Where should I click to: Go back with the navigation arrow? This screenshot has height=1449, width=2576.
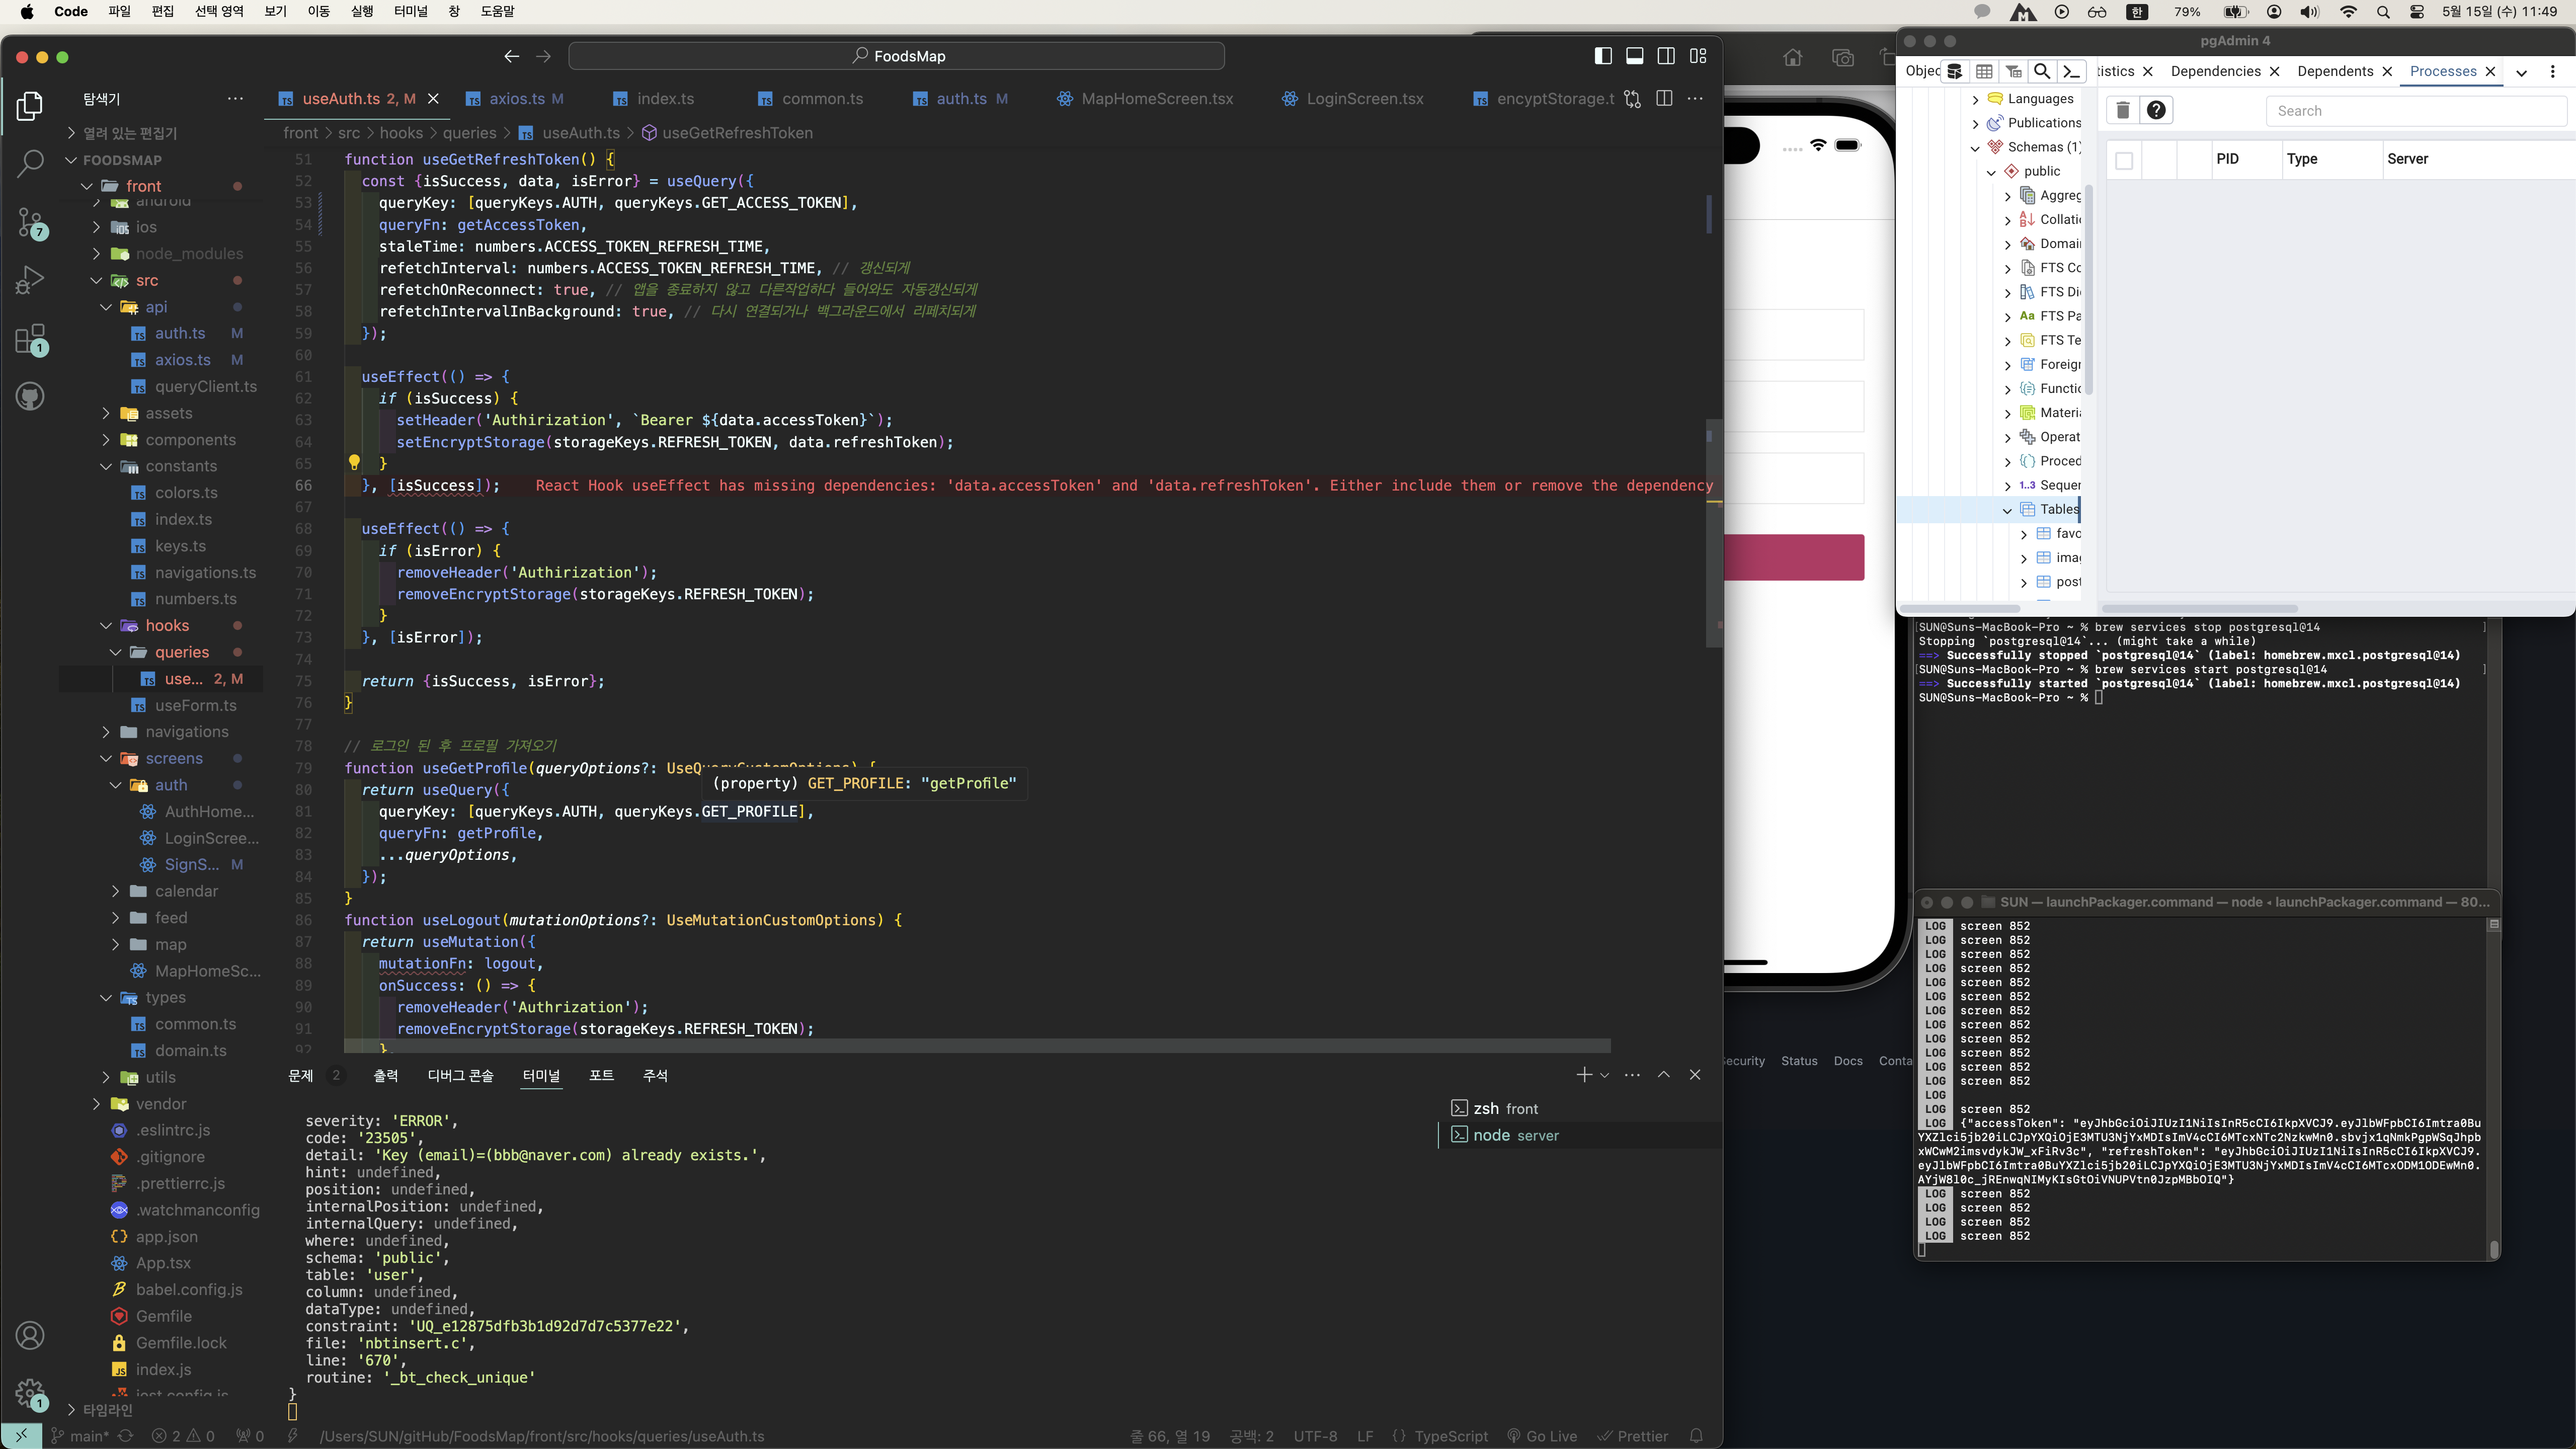coord(512,56)
